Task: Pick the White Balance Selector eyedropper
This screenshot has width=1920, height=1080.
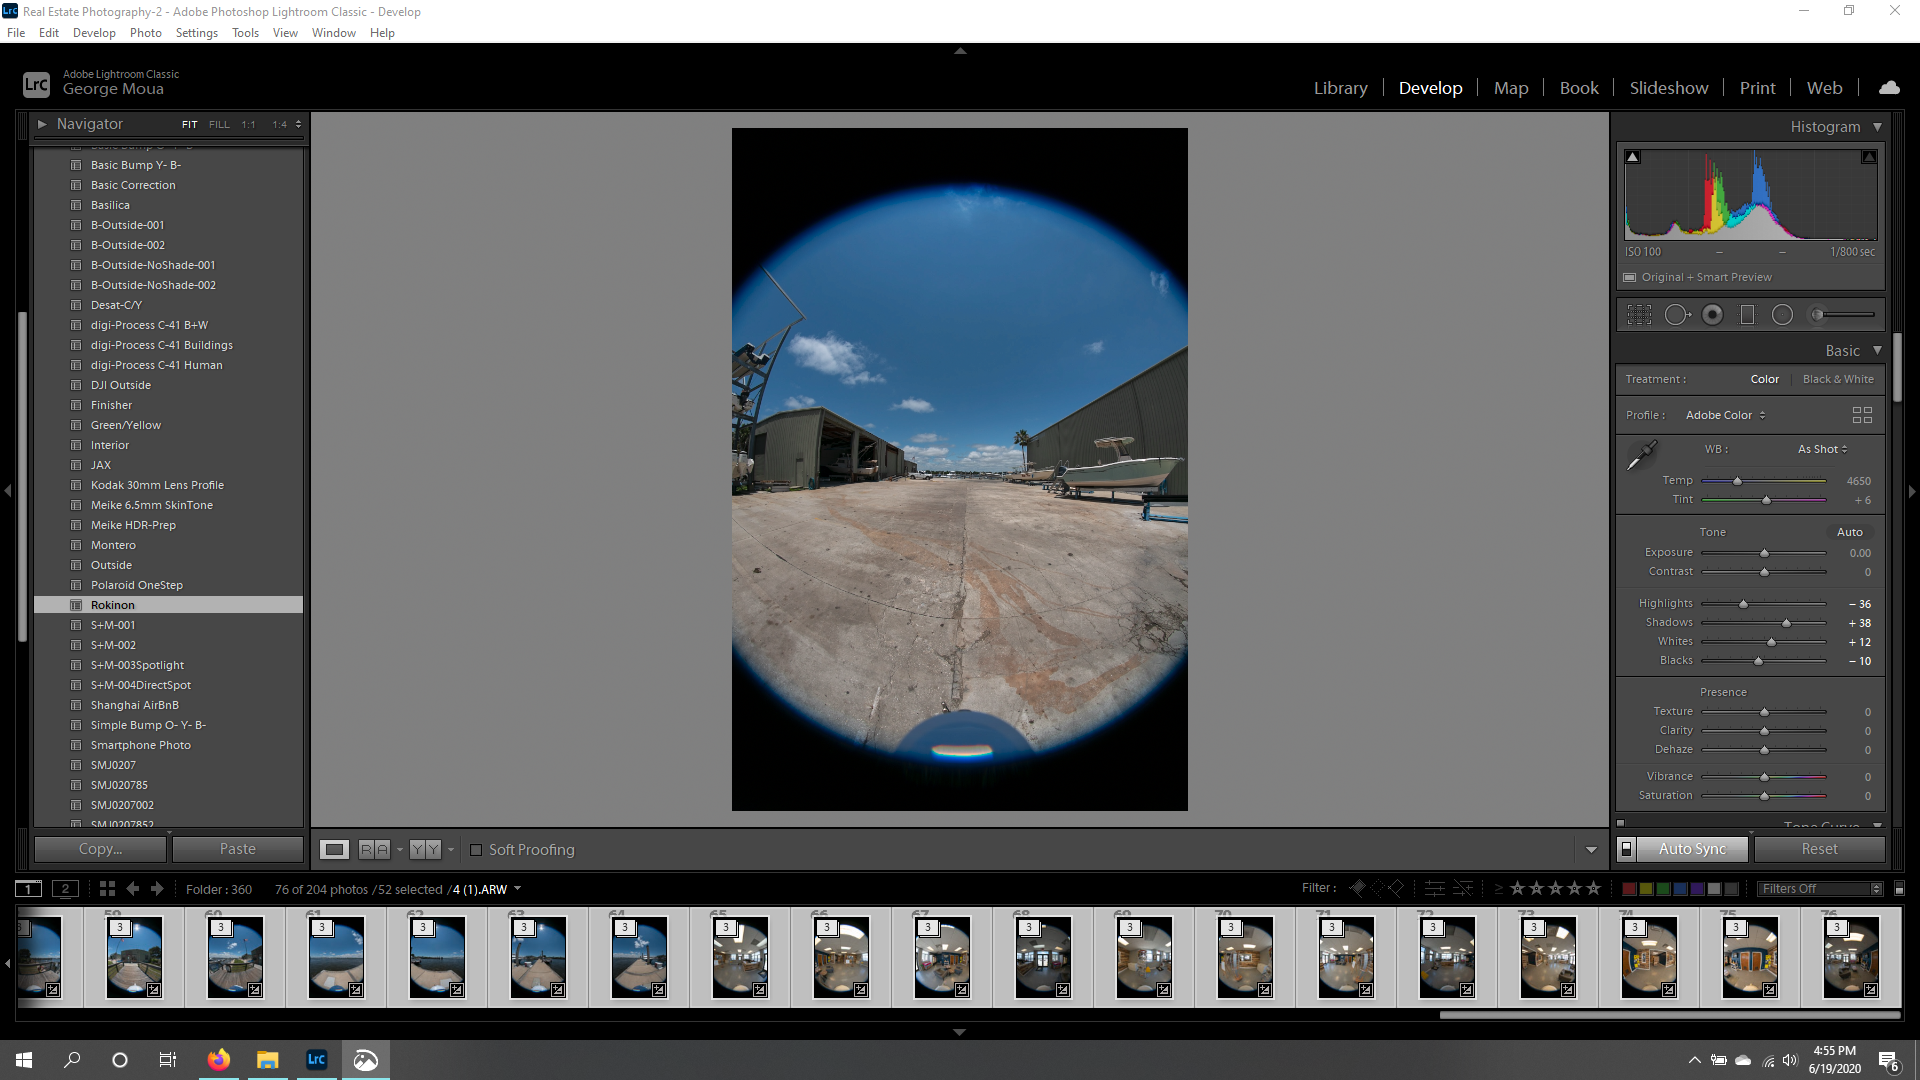Action: 1641,456
